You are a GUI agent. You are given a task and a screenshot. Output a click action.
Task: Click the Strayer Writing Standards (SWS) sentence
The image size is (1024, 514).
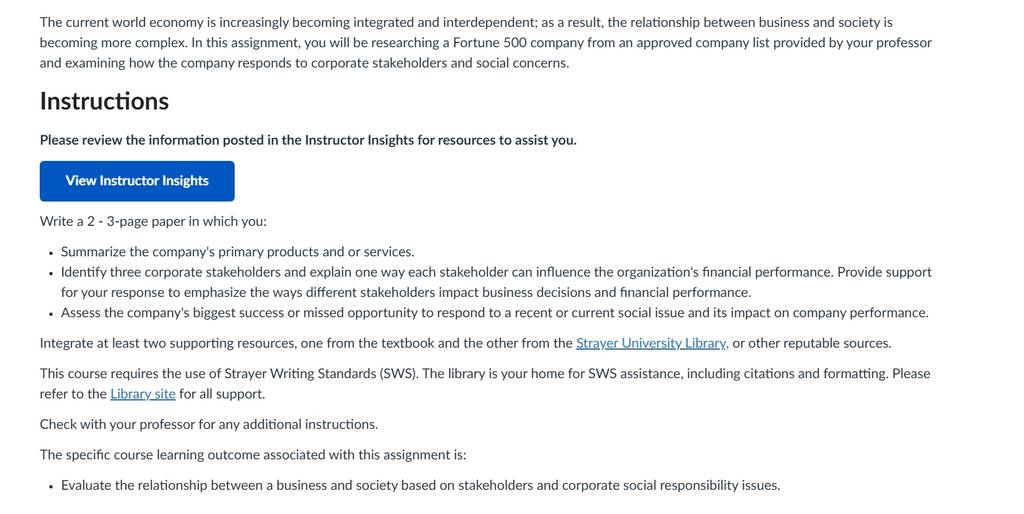[485, 384]
